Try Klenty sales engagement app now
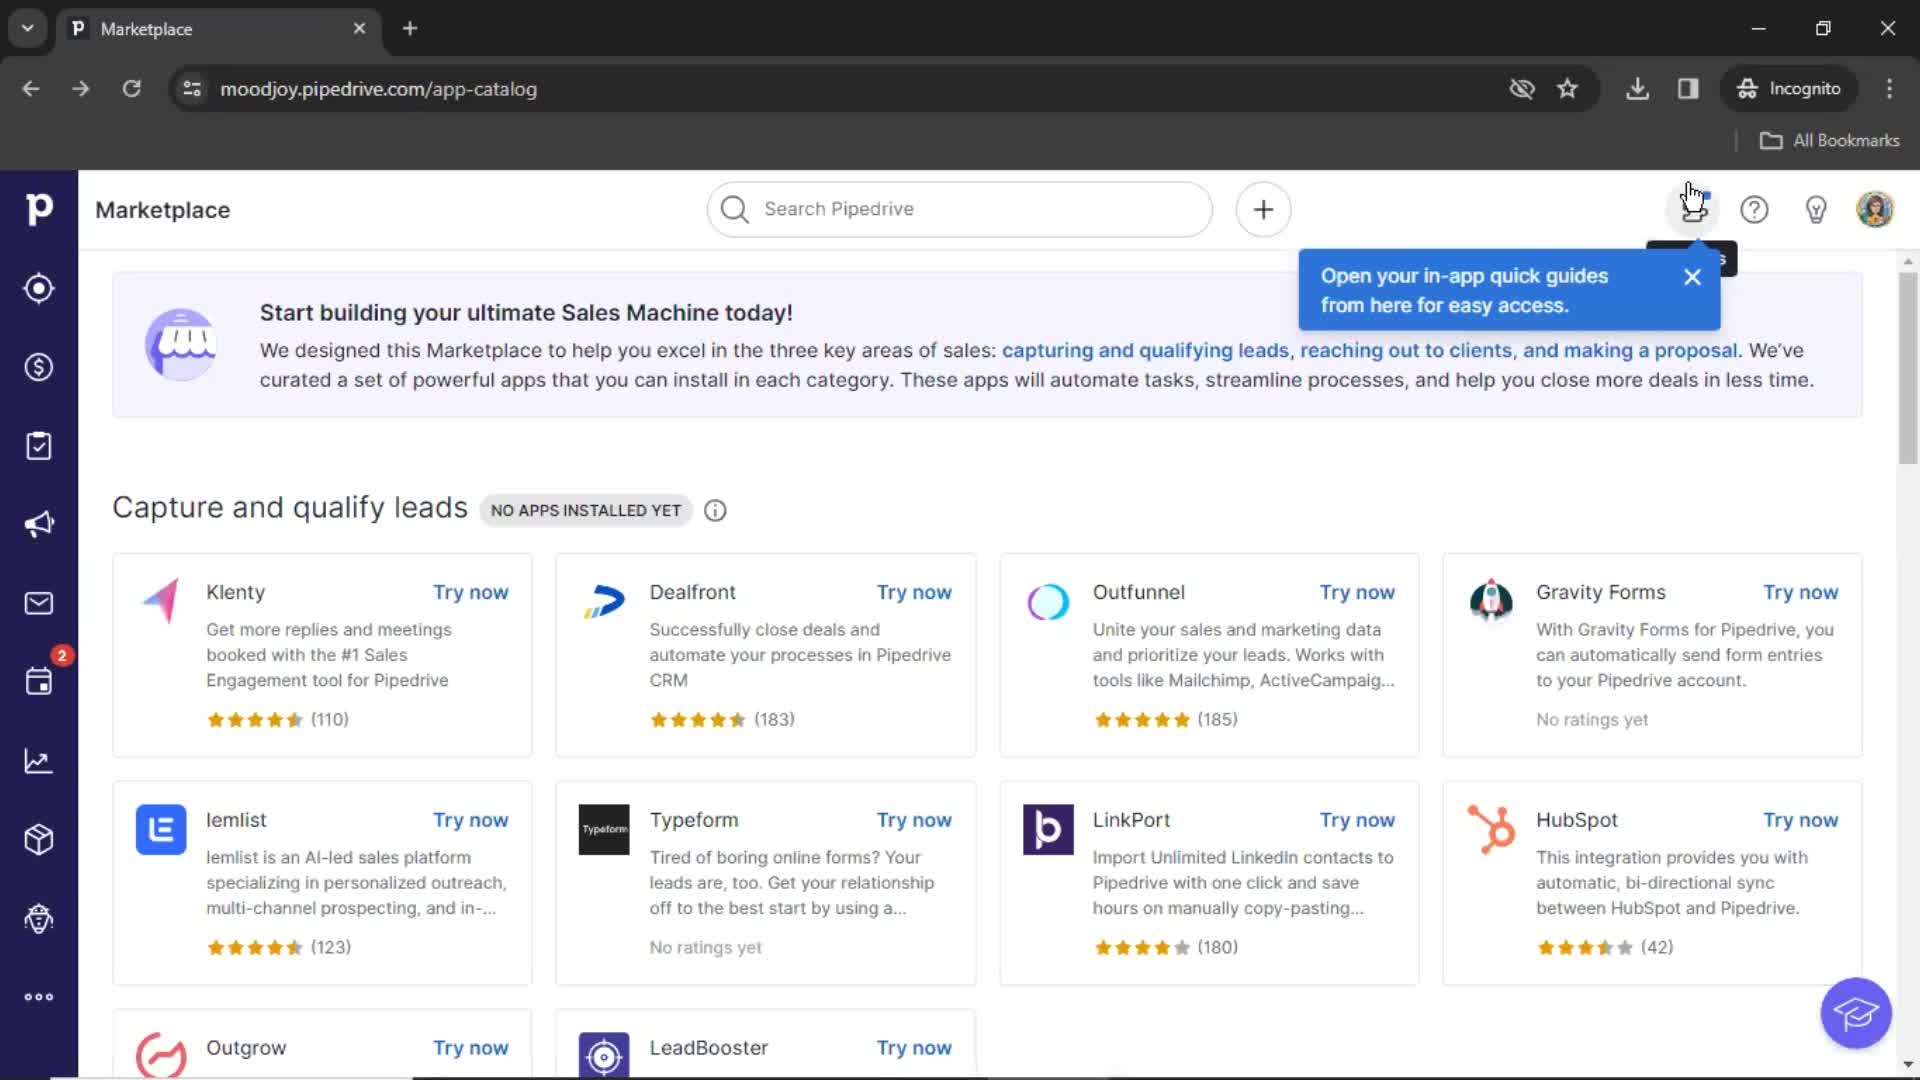 pyautogui.click(x=471, y=591)
